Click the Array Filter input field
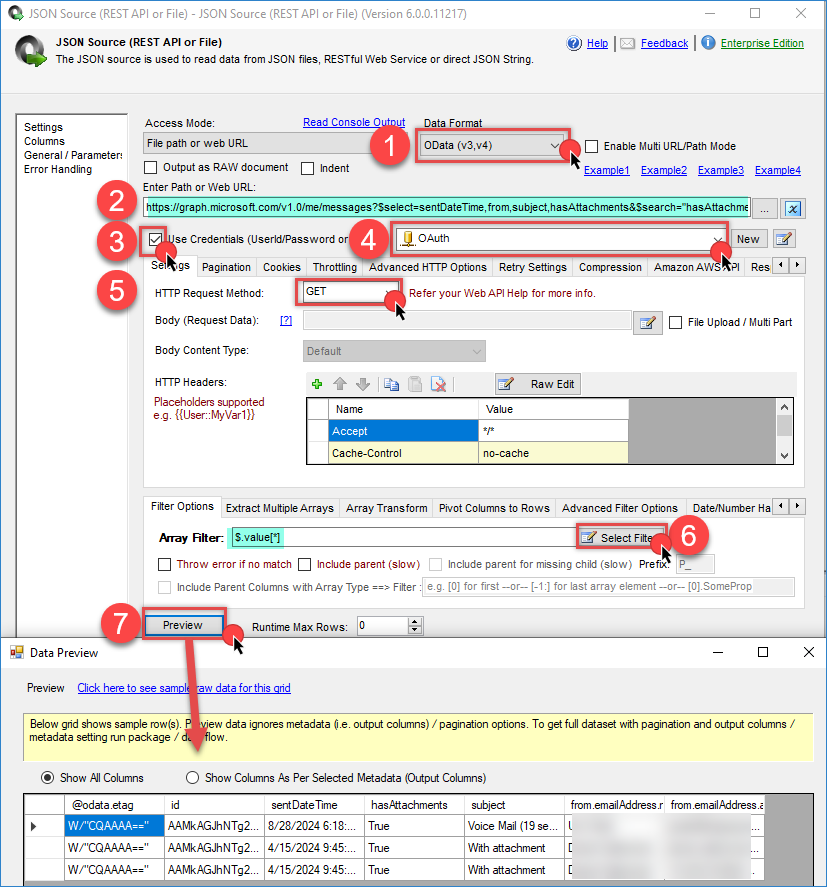827x887 pixels. coord(400,537)
